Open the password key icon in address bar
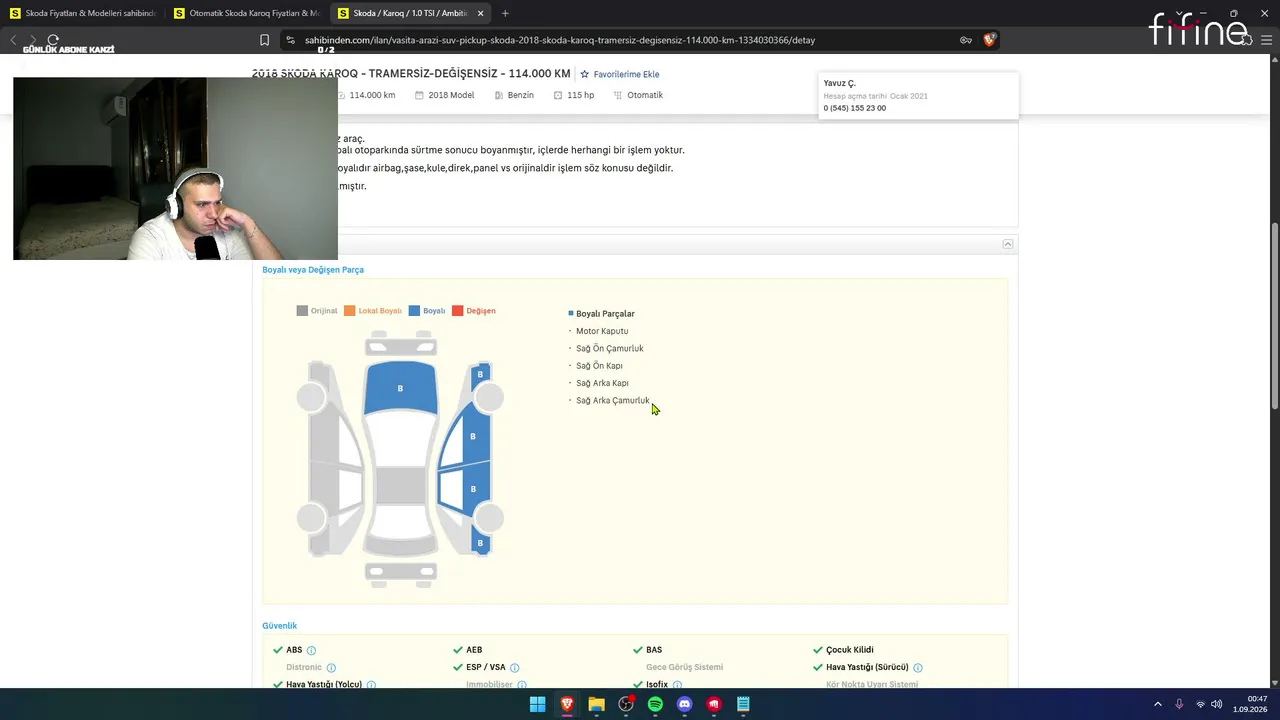The width and height of the screenshot is (1280, 720). (966, 40)
